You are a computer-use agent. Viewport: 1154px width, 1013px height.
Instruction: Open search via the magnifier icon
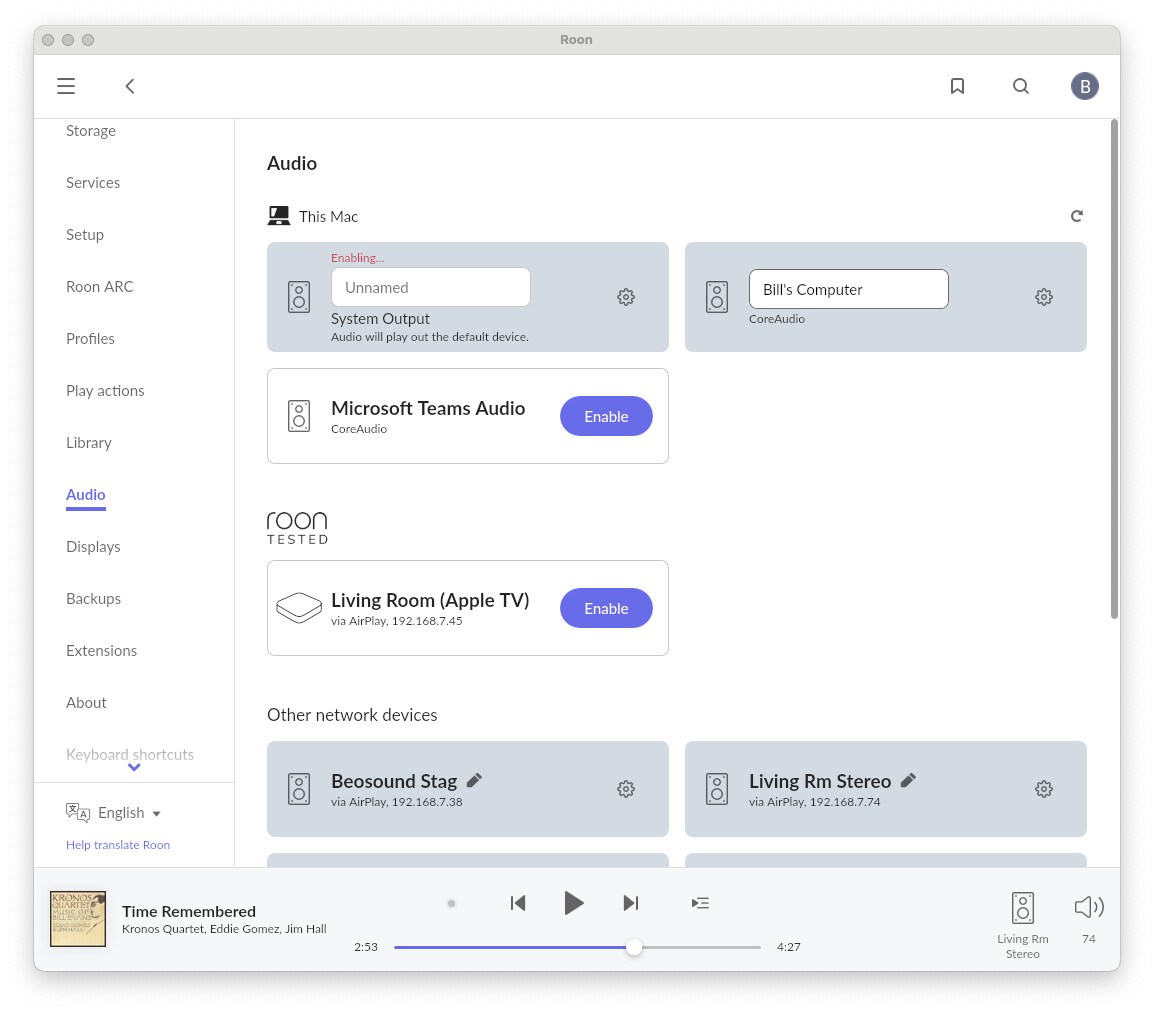[x=1021, y=86]
